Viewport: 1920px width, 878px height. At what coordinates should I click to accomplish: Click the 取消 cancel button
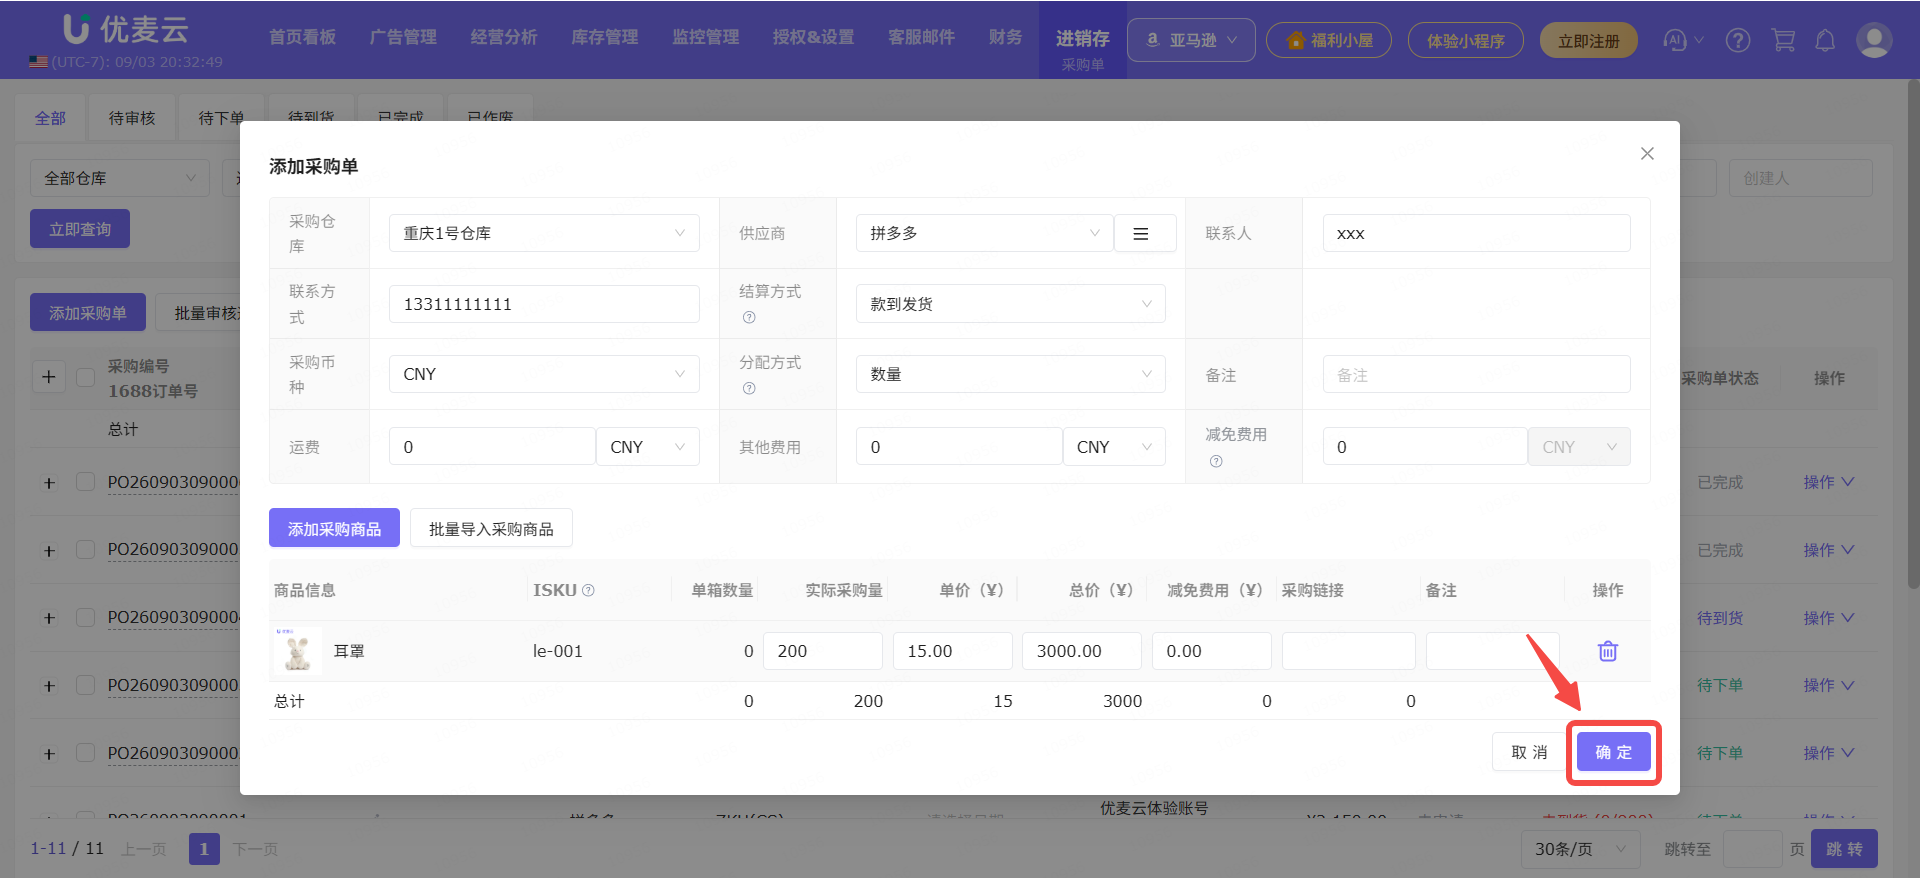pos(1529,752)
